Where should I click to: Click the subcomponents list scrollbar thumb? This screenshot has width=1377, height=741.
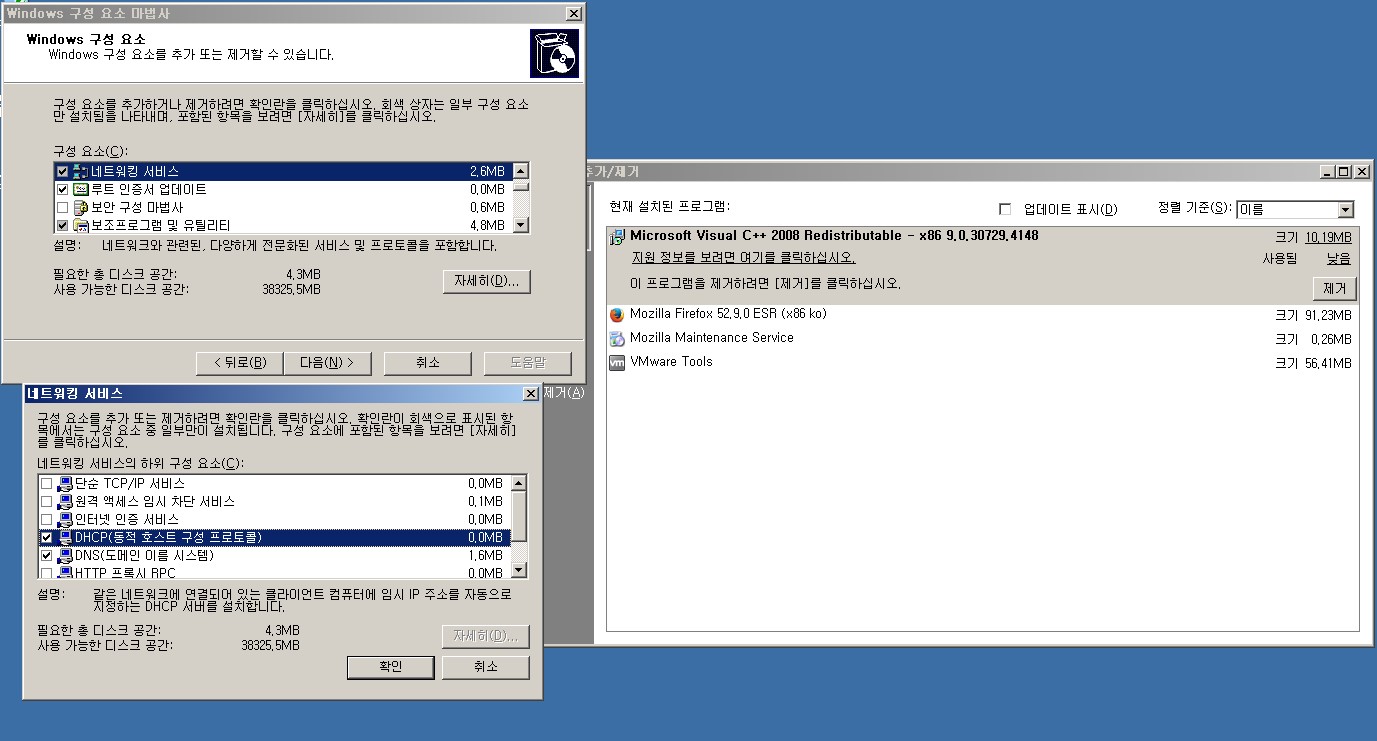(518, 517)
